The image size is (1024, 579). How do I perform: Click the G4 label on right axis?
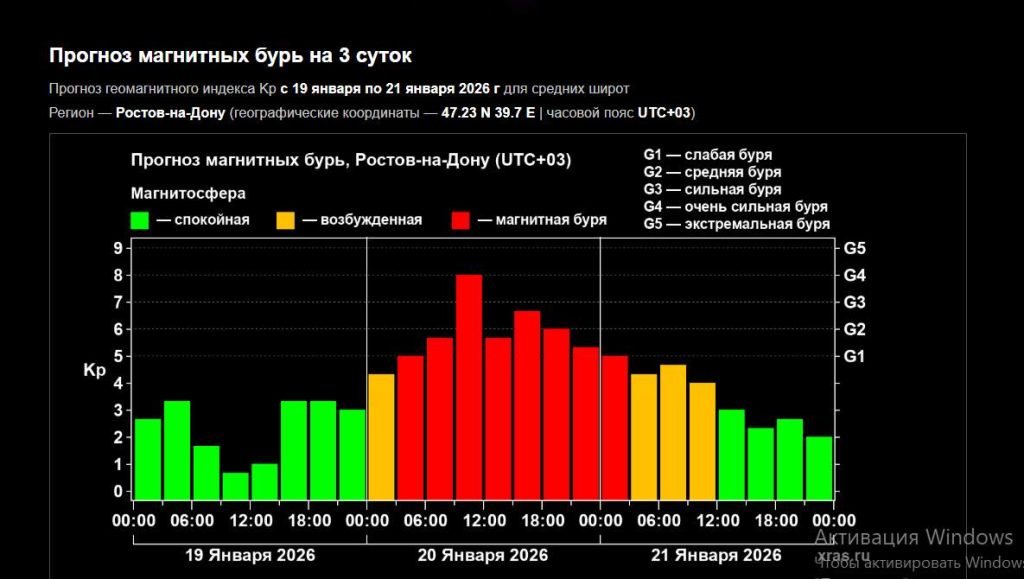tap(855, 275)
